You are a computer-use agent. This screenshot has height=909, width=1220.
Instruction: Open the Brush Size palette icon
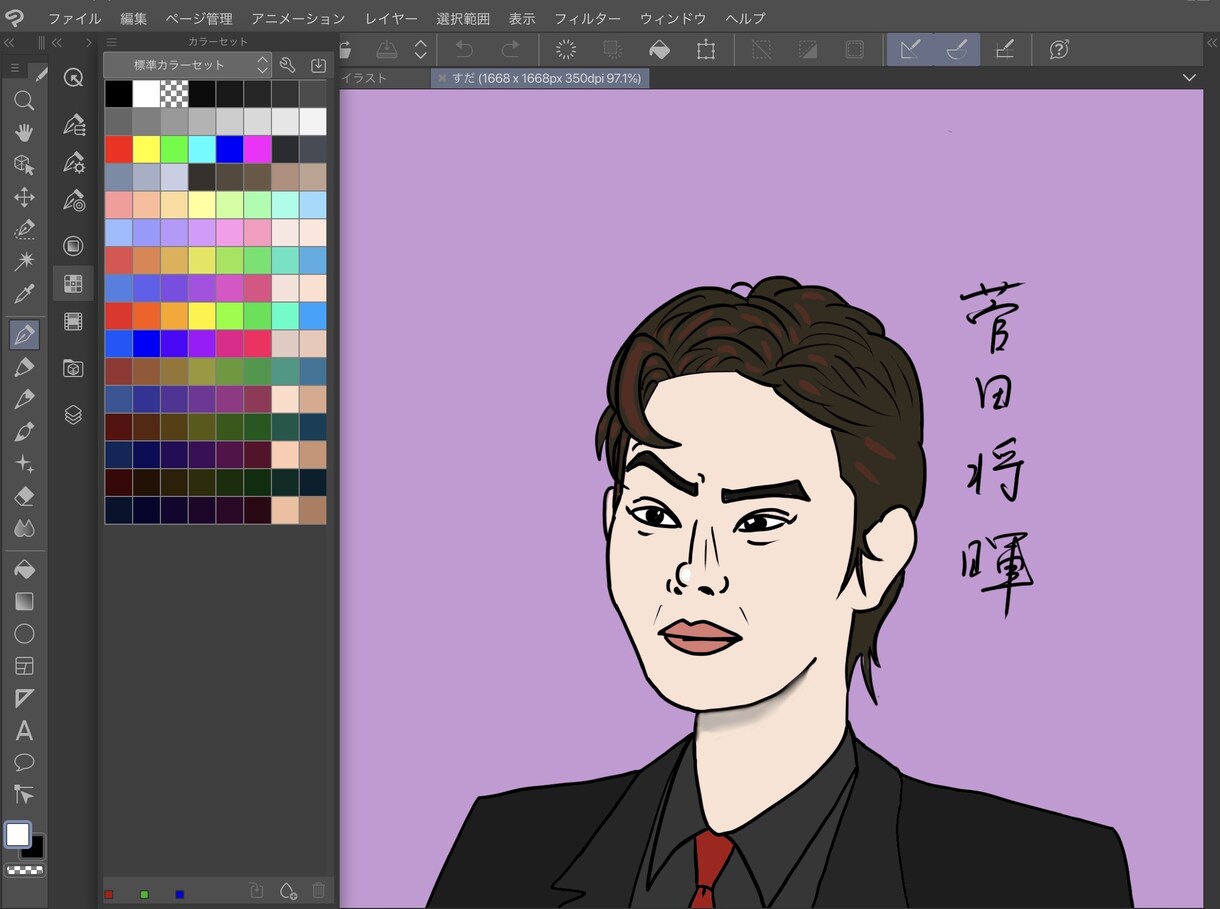pyautogui.click(x=73, y=201)
